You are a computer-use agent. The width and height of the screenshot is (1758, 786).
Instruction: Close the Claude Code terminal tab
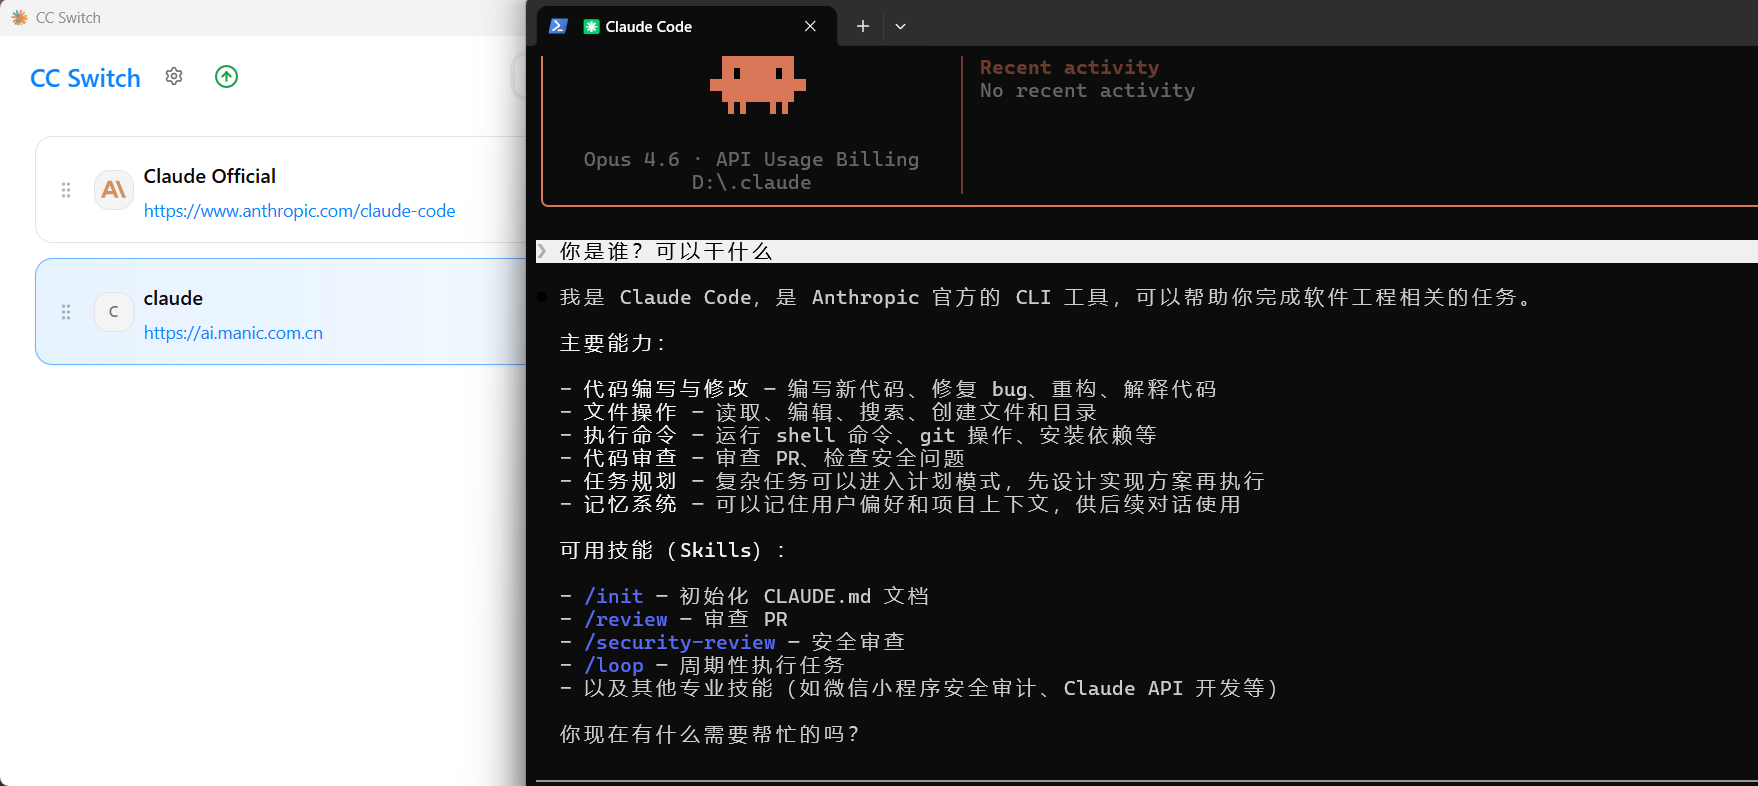tap(810, 26)
